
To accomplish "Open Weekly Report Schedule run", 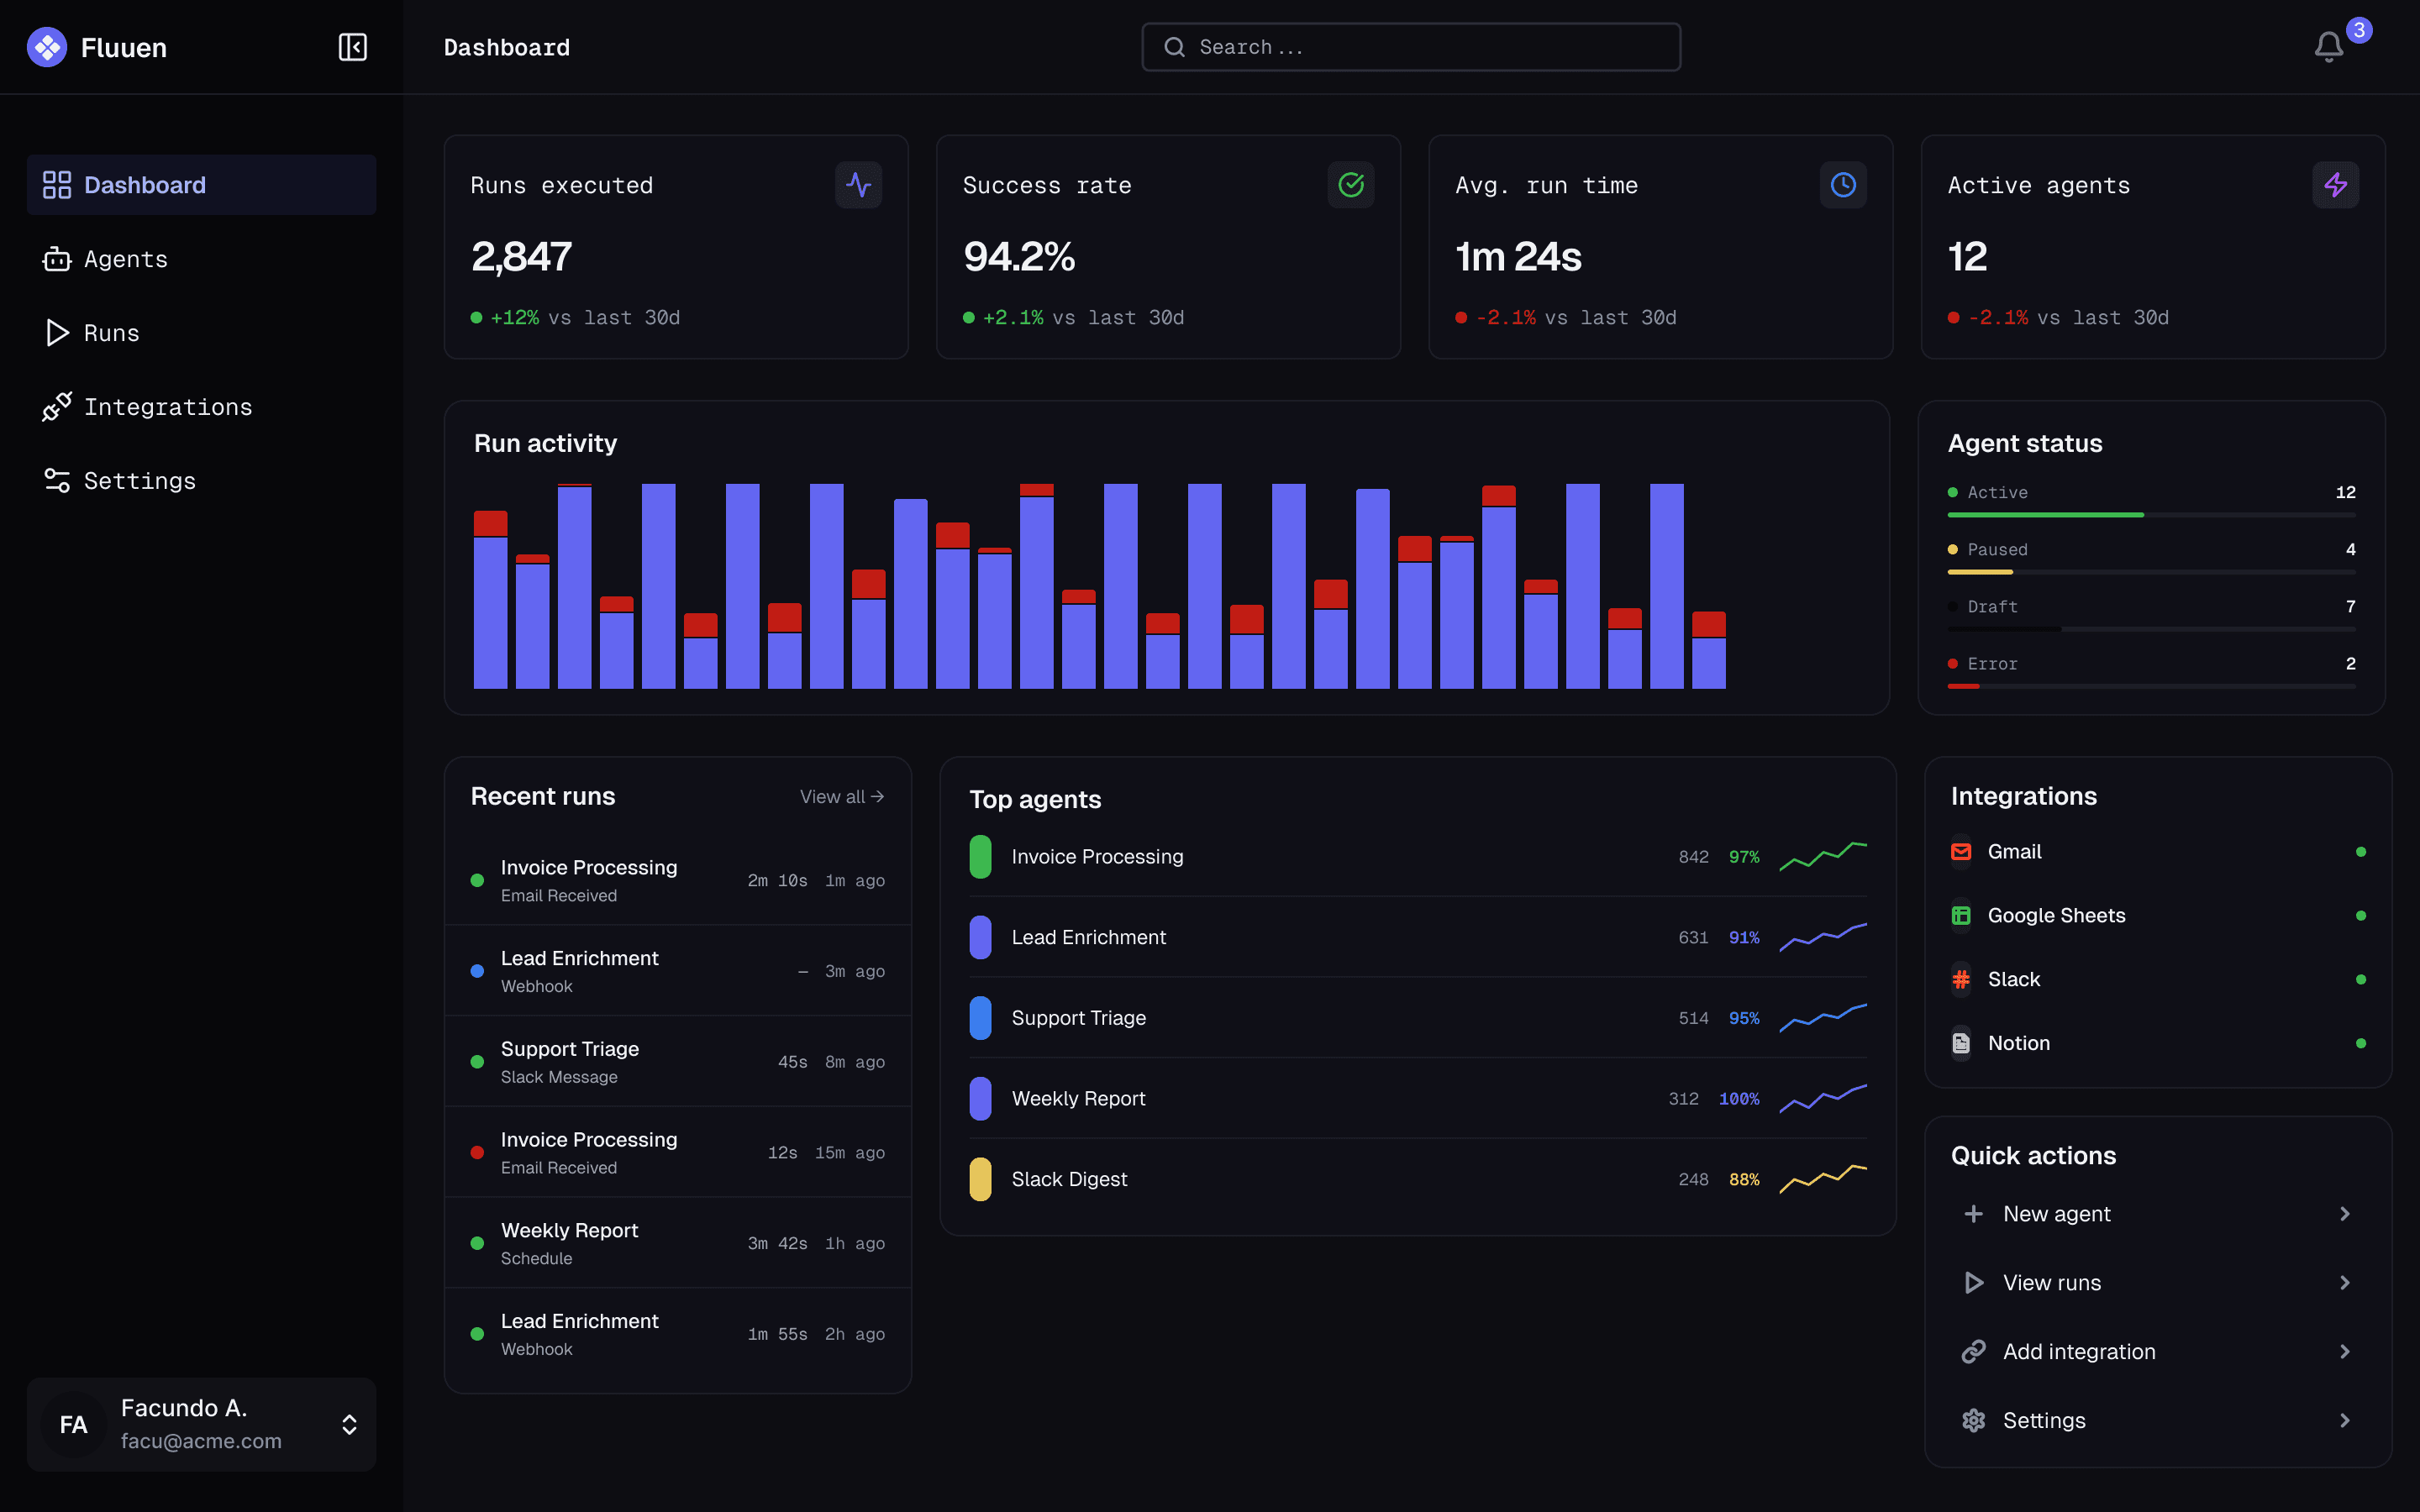I will [x=677, y=1243].
